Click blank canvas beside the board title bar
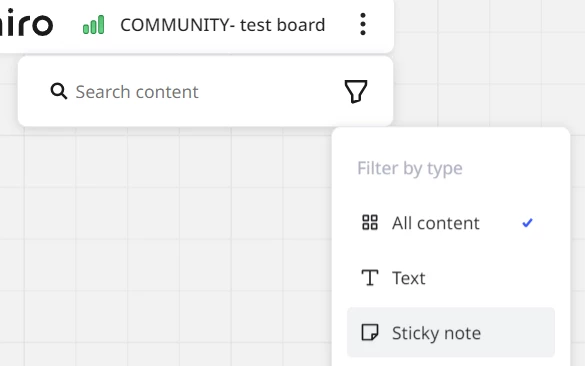Image resolution: width=585 pixels, height=366 pixels. click(x=485, y=56)
